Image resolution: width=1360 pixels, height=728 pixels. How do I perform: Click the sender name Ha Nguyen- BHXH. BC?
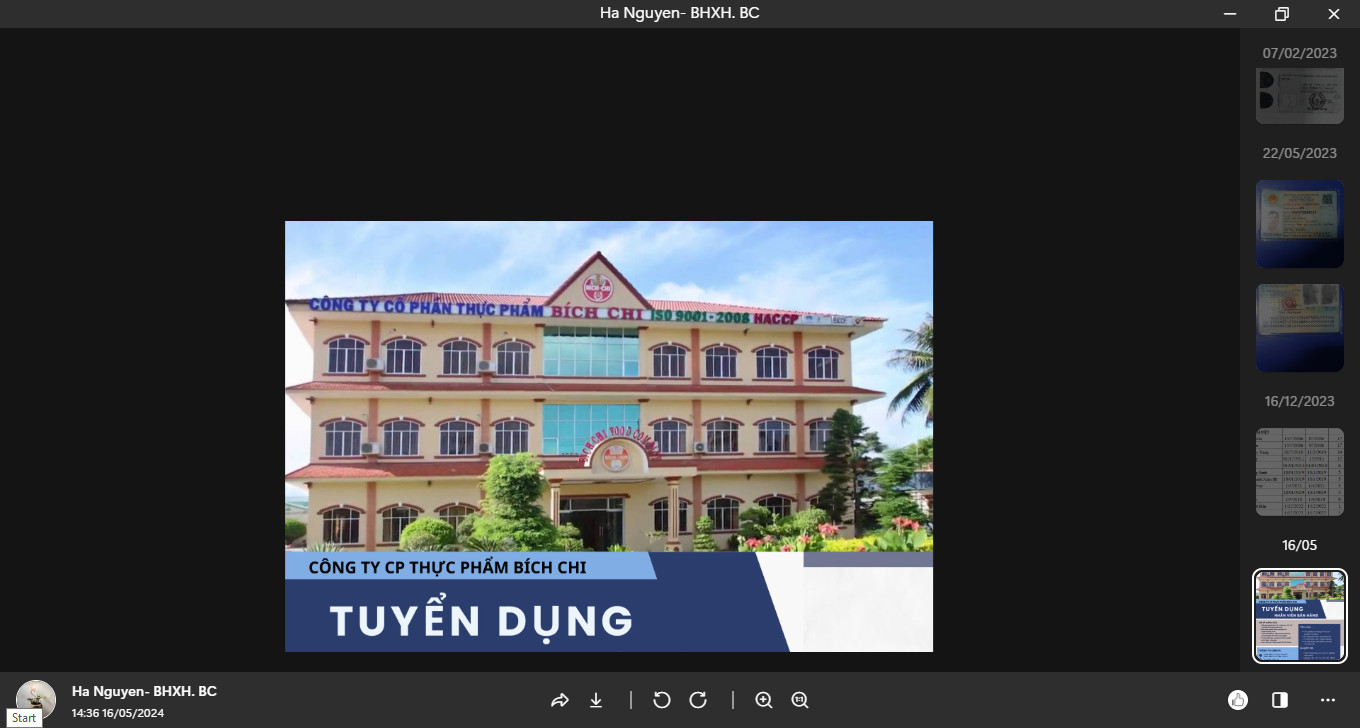tap(144, 691)
